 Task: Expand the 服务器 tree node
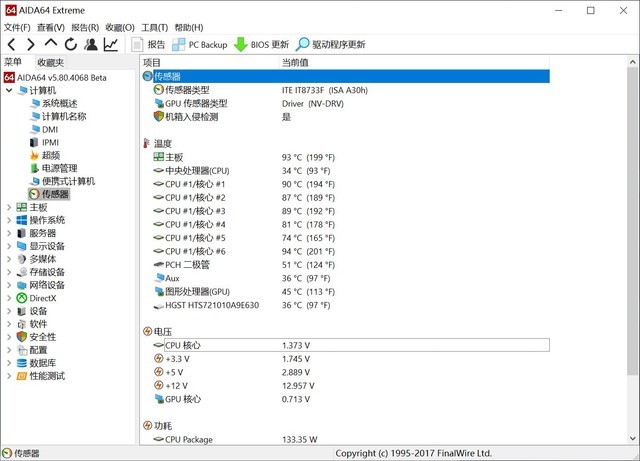[x=9, y=233]
